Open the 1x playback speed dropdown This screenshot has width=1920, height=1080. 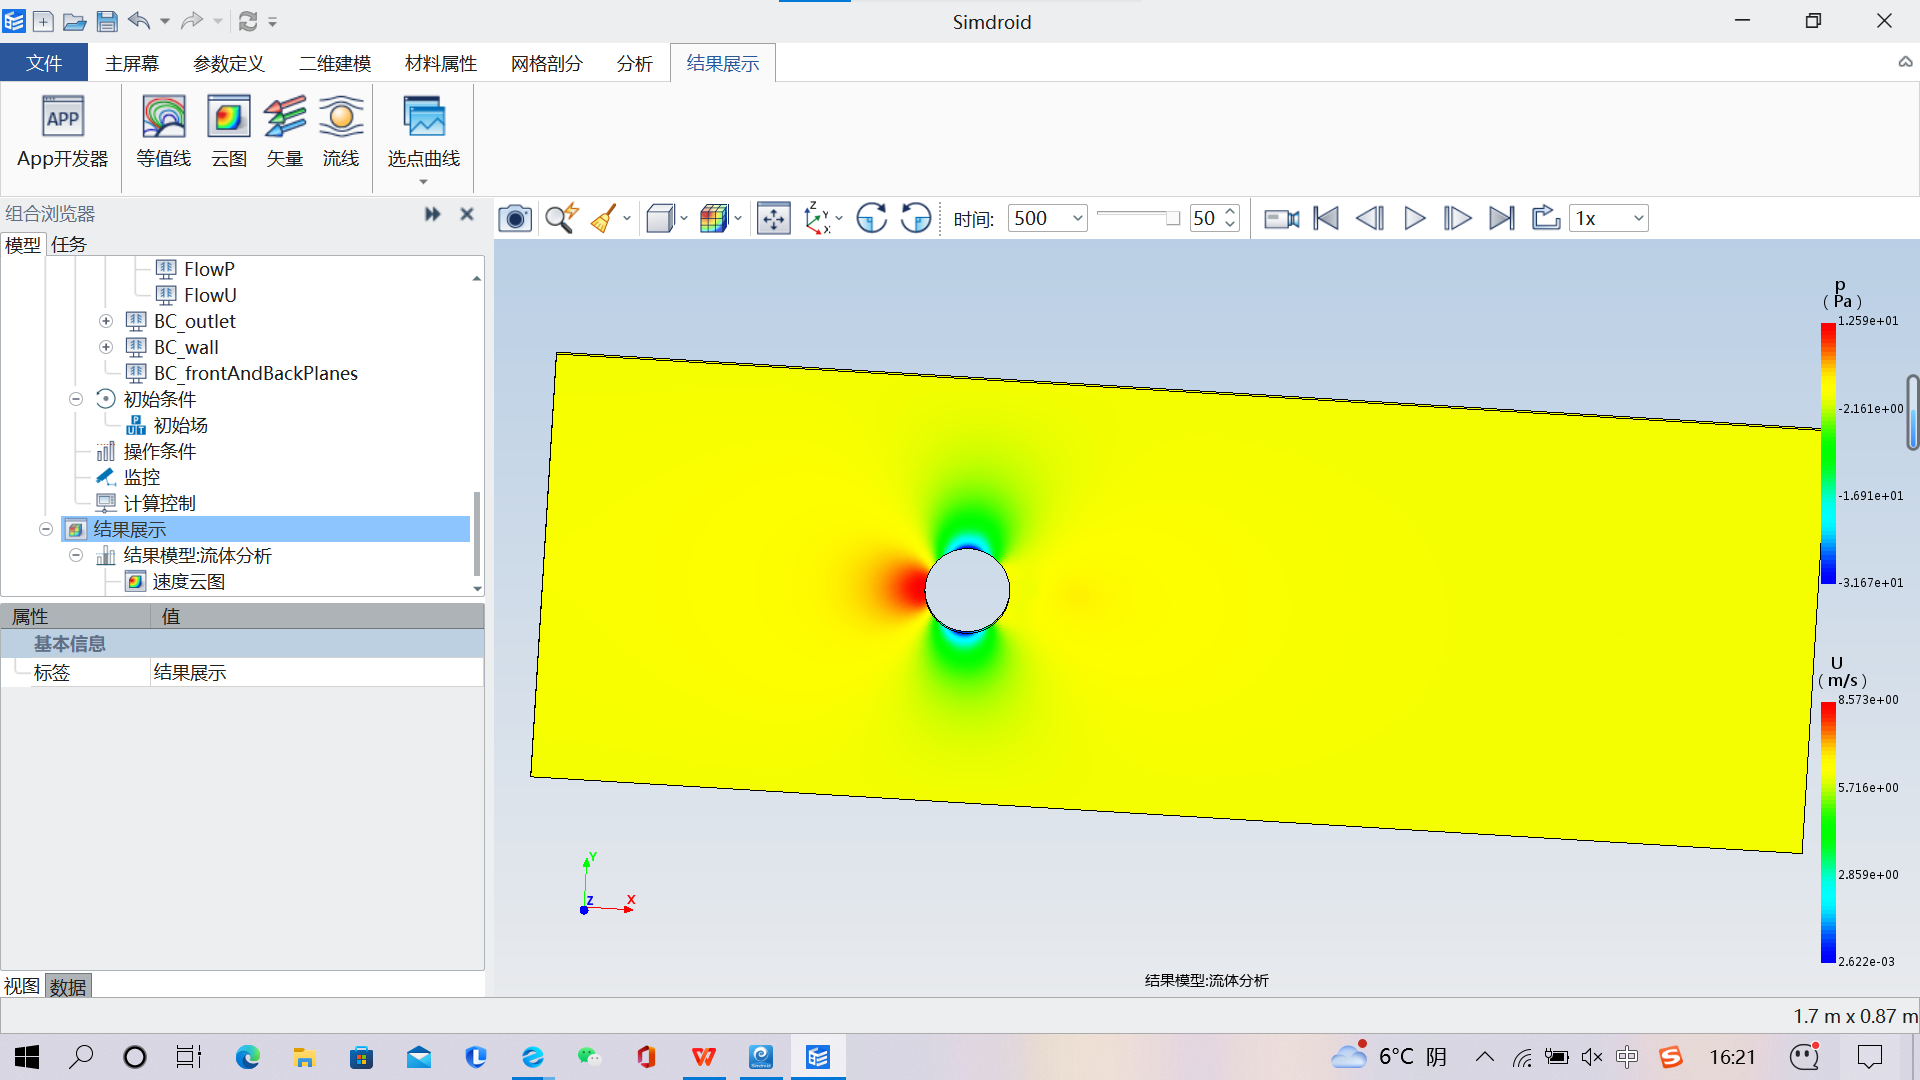pos(1638,218)
